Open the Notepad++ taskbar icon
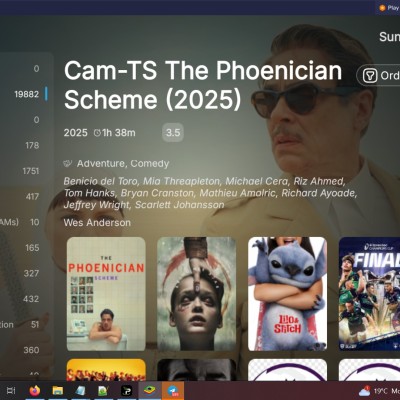 point(103,390)
